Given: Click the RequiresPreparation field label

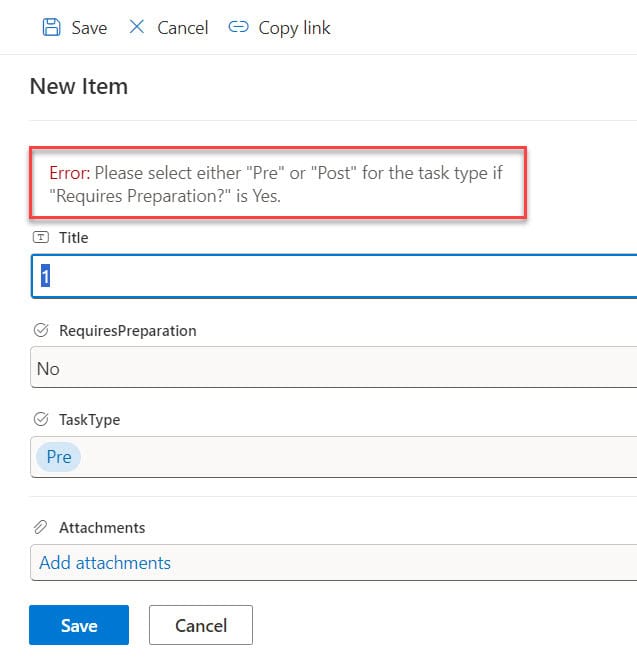Looking at the screenshot, I should [x=128, y=331].
